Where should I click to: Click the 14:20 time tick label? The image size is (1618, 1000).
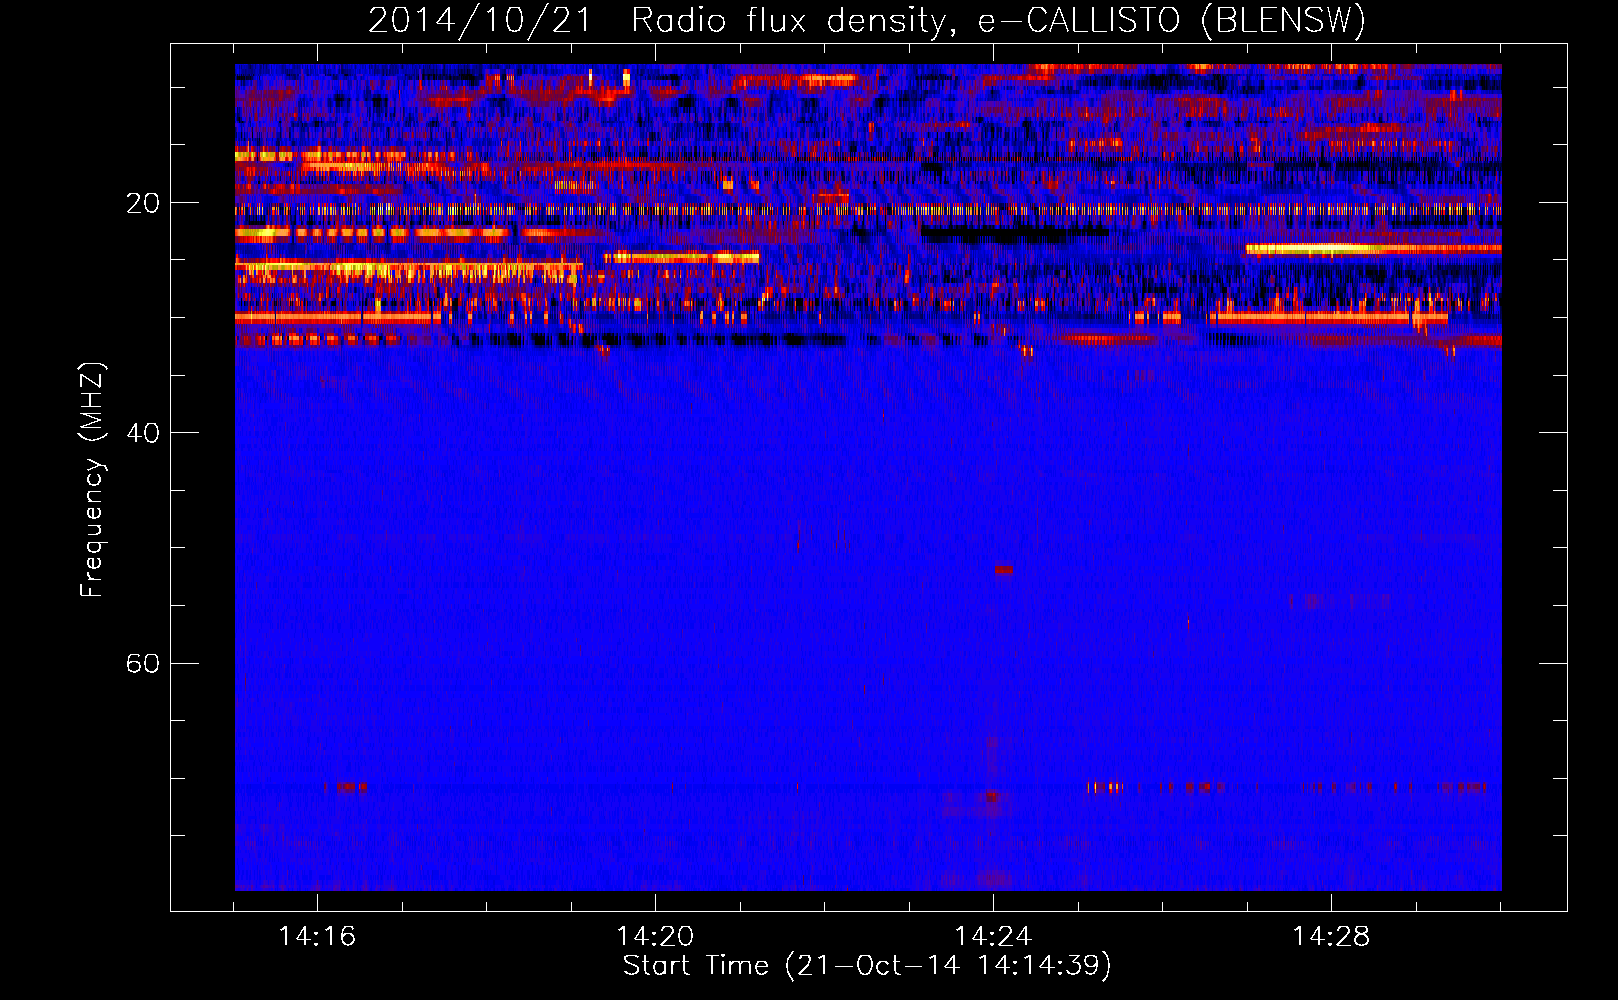pos(655,936)
